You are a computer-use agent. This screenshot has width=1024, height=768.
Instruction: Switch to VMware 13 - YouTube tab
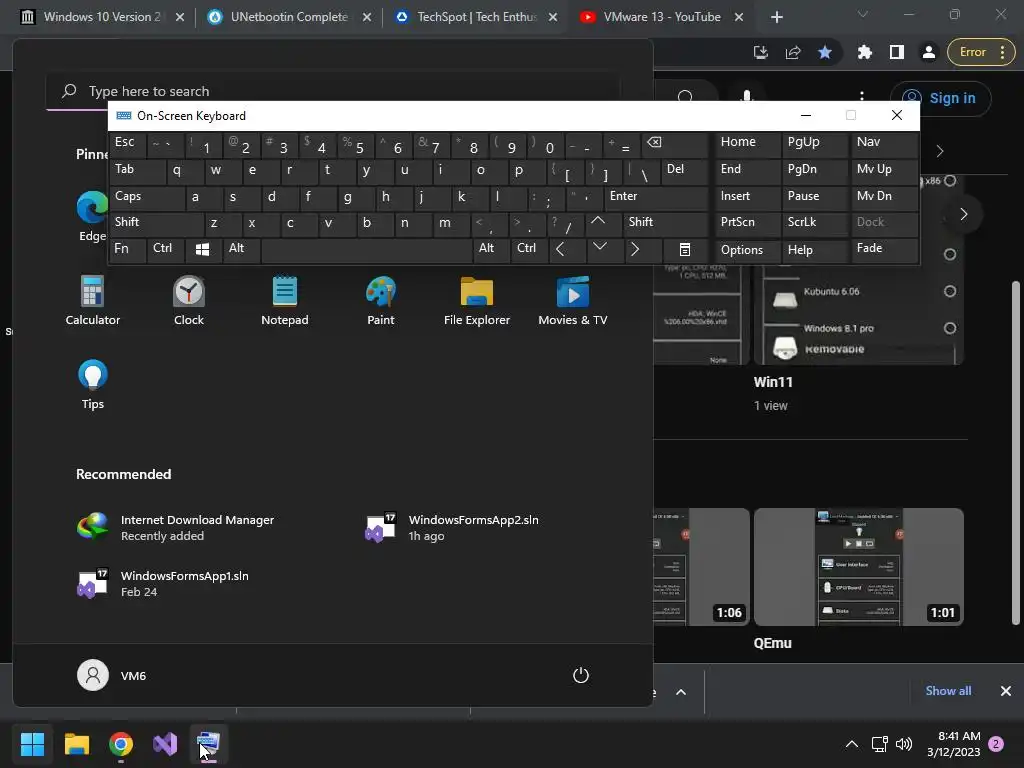[663, 17]
